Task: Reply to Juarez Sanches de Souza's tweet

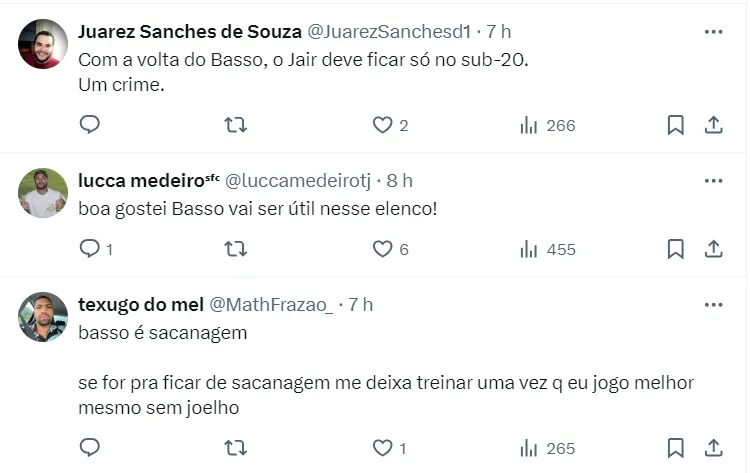Action: pyautogui.click(x=90, y=125)
